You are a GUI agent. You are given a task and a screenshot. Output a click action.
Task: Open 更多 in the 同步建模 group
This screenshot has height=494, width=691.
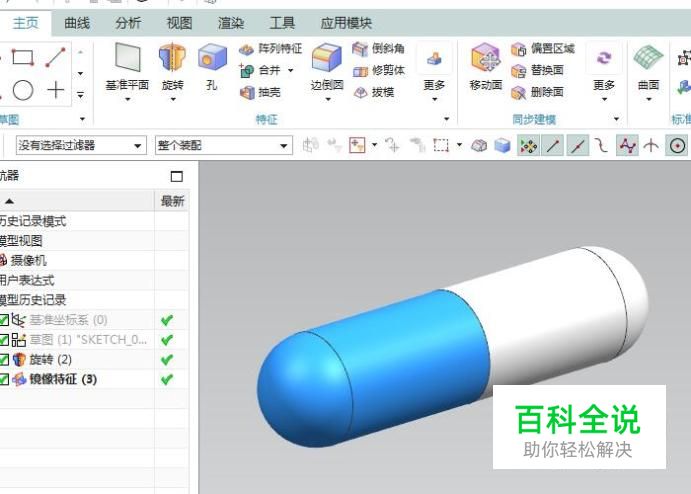point(604,71)
